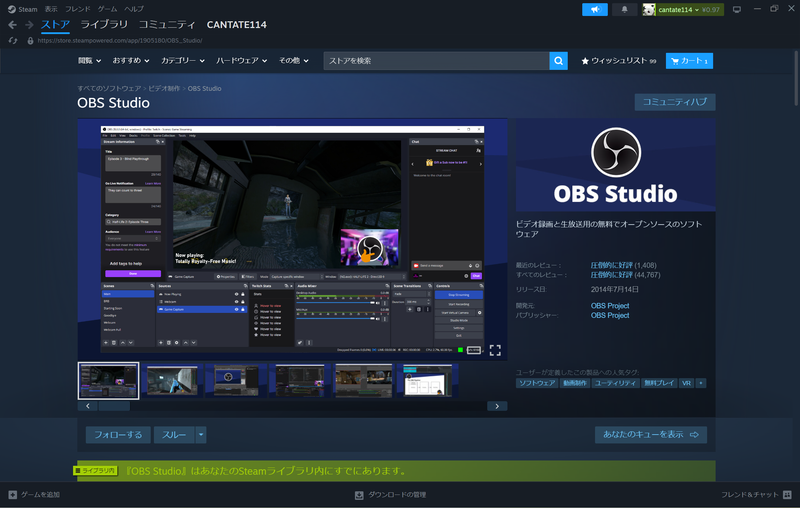The width and height of the screenshot is (800, 508).
Task: Select the sixth screenshot thumbnail with white slide
Action: [427, 381]
